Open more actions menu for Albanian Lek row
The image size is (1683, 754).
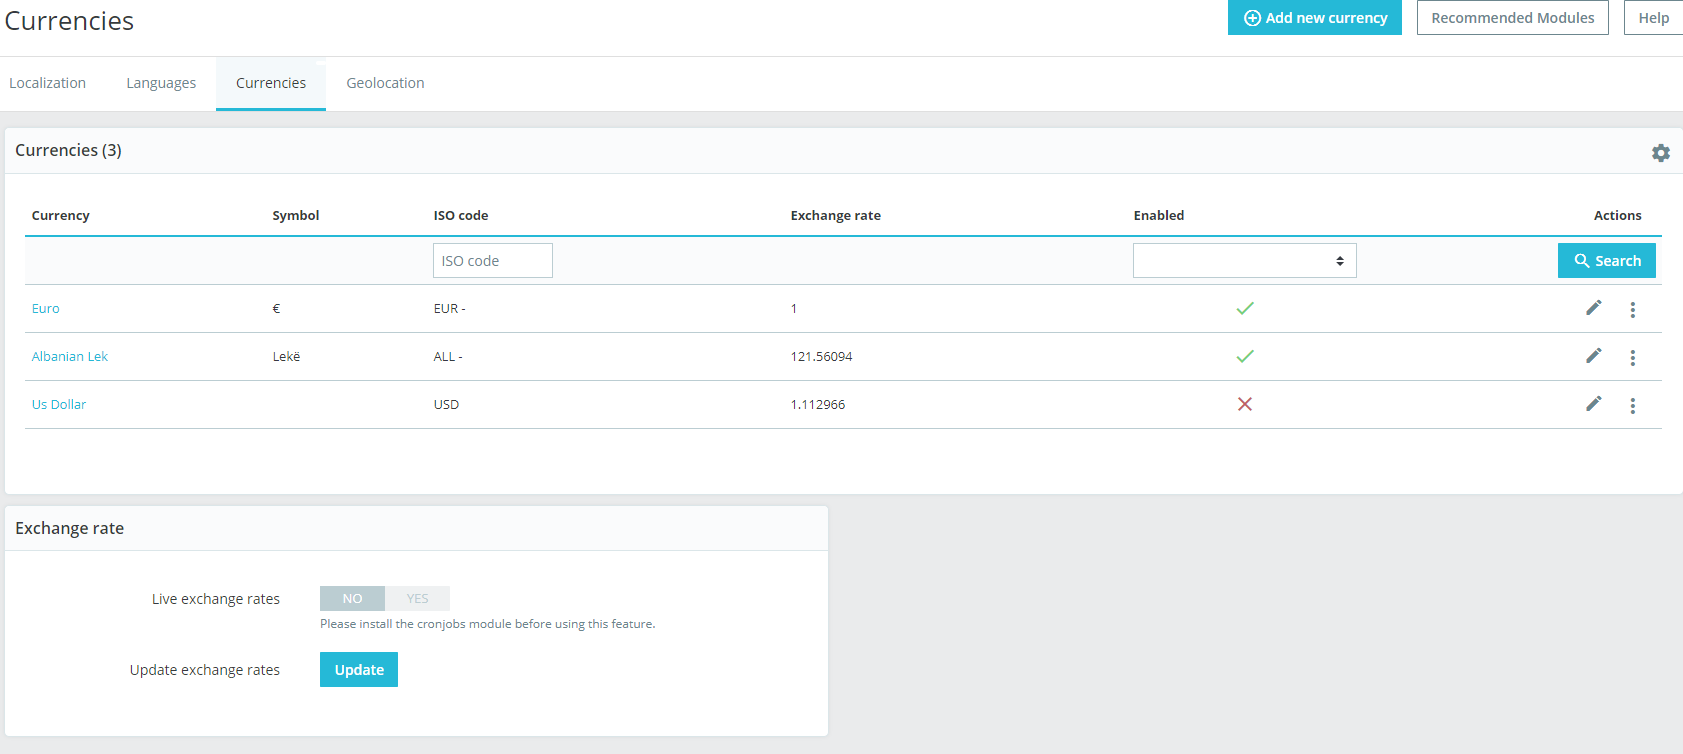1633,358
